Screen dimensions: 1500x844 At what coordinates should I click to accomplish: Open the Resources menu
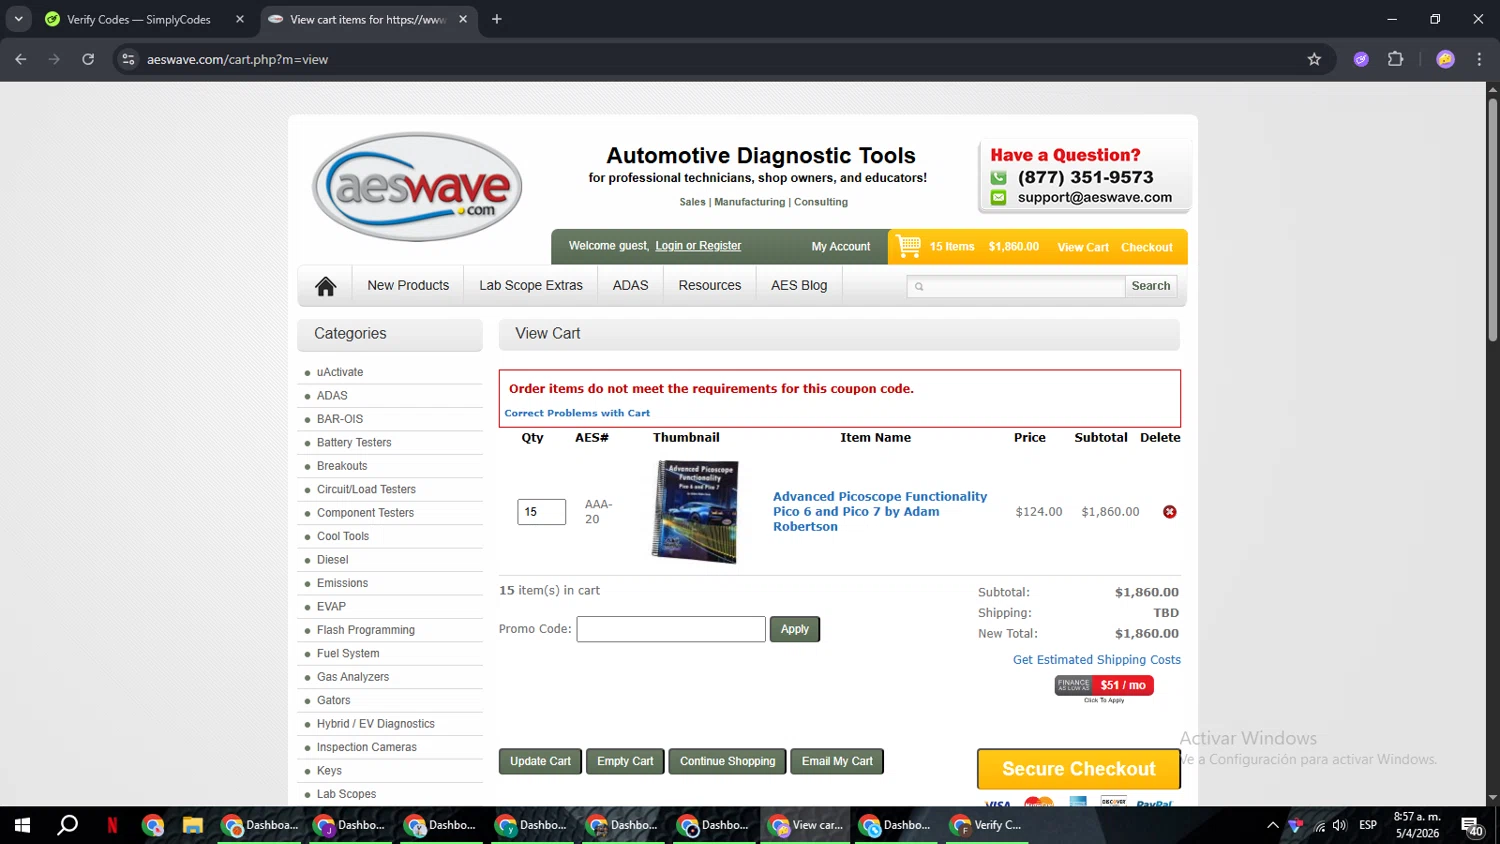710,286
